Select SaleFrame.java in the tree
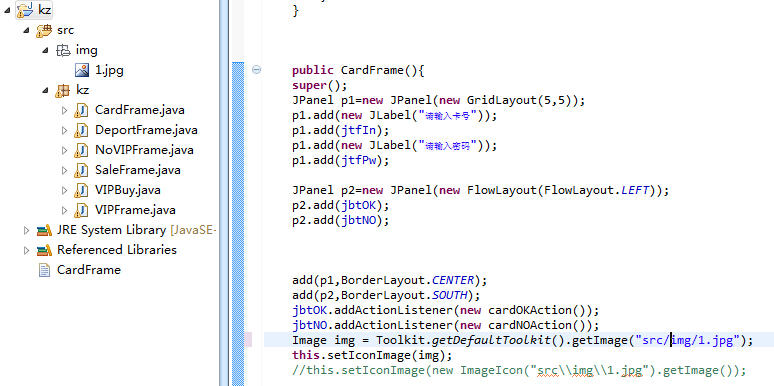 tap(138, 170)
